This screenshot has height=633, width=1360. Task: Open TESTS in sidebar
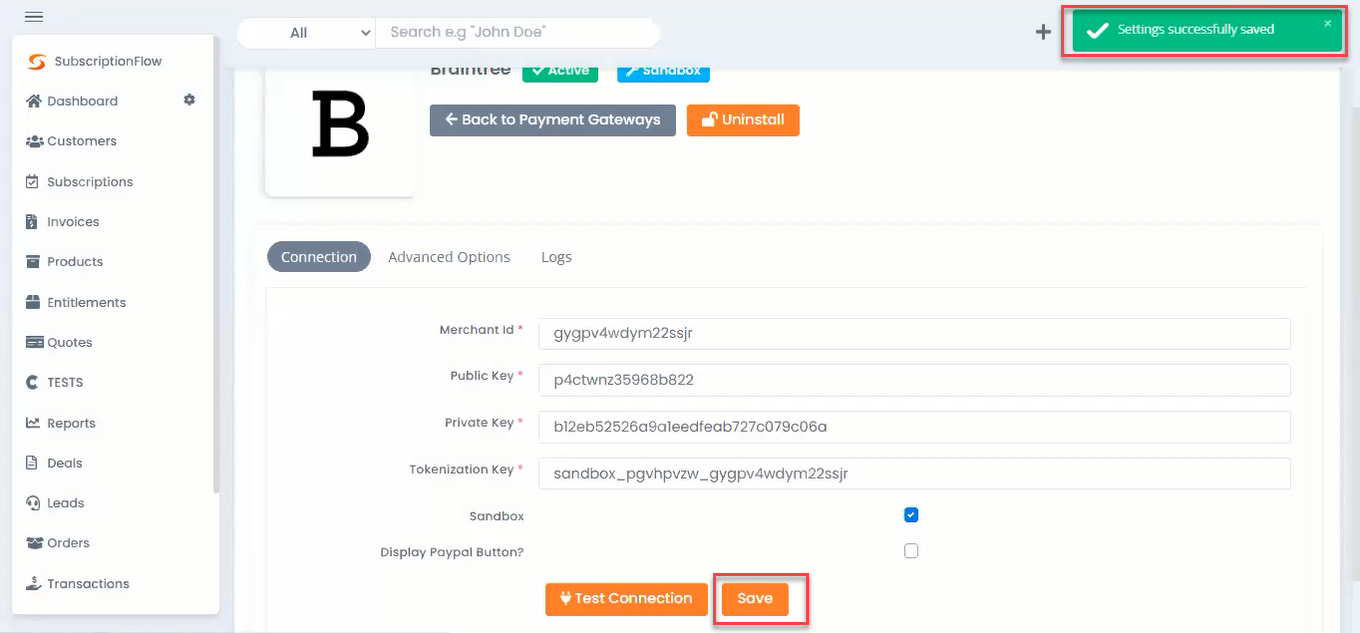[65, 382]
